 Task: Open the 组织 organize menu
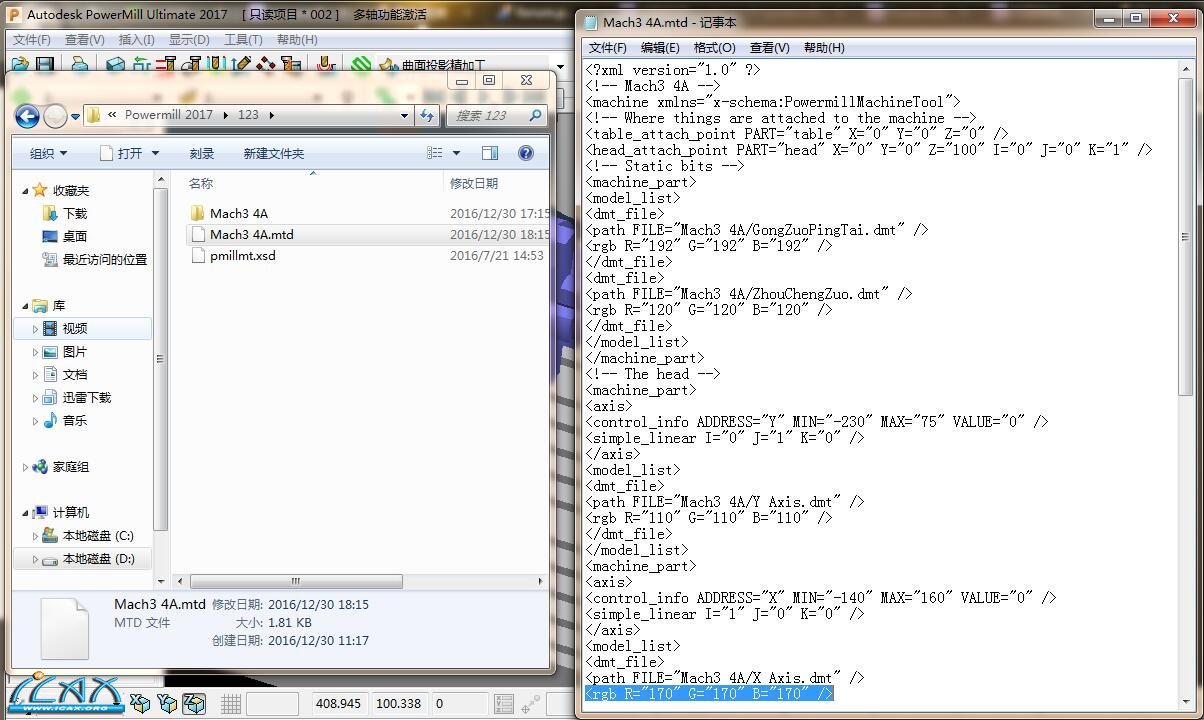coord(48,153)
